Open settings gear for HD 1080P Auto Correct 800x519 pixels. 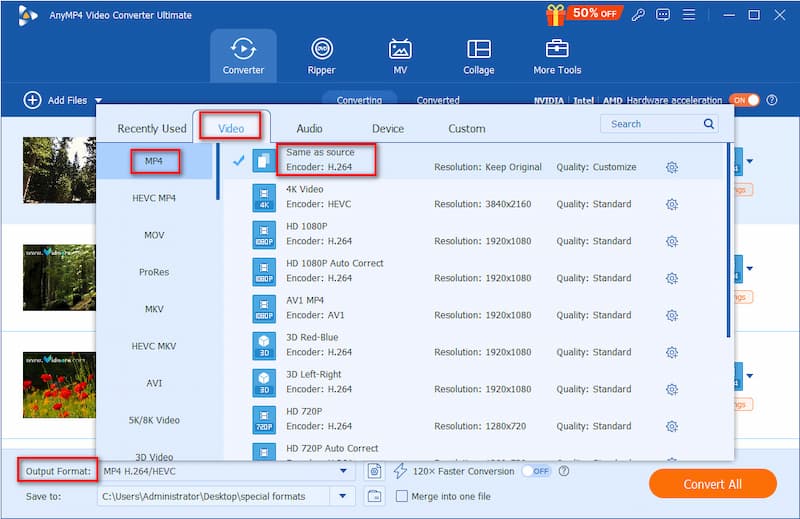pyautogui.click(x=672, y=278)
